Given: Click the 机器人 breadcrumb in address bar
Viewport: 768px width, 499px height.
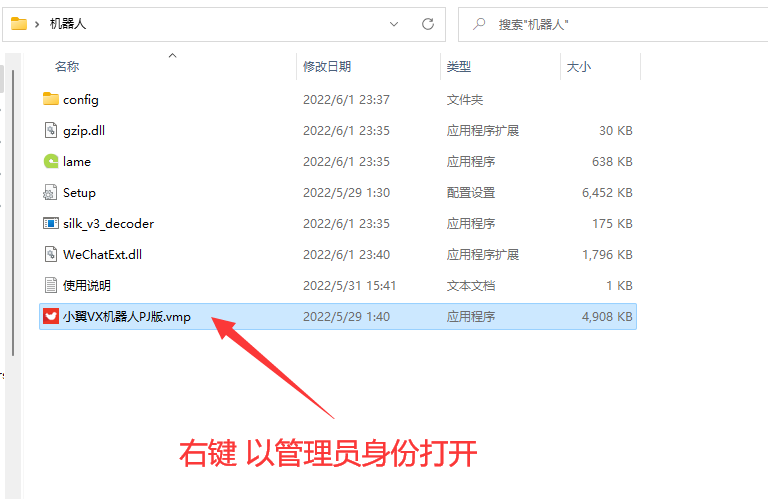Looking at the screenshot, I should (68, 23).
